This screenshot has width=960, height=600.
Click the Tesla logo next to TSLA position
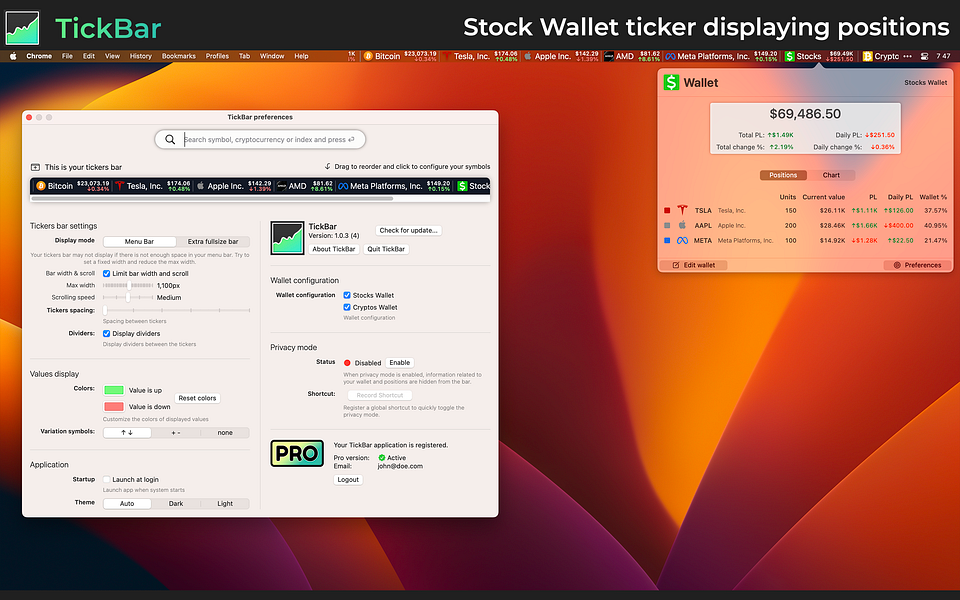tap(683, 210)
